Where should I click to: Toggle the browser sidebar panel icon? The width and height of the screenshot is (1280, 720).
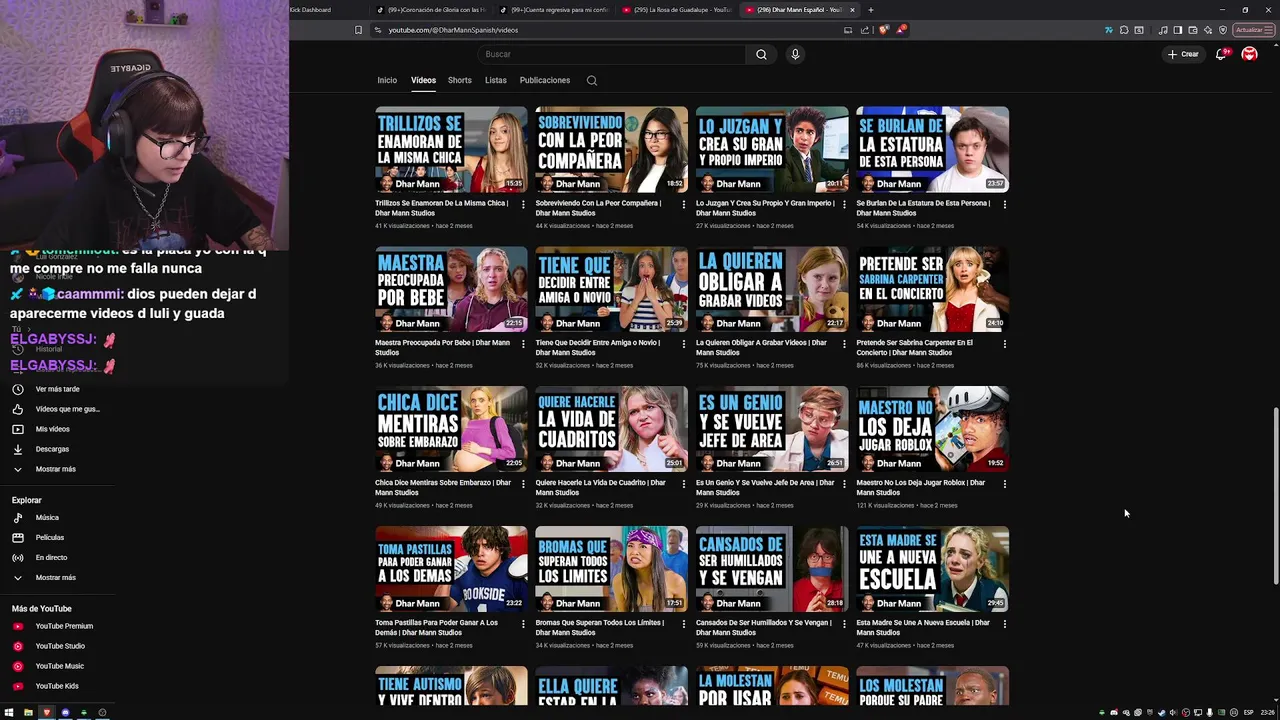(1178, 30)
